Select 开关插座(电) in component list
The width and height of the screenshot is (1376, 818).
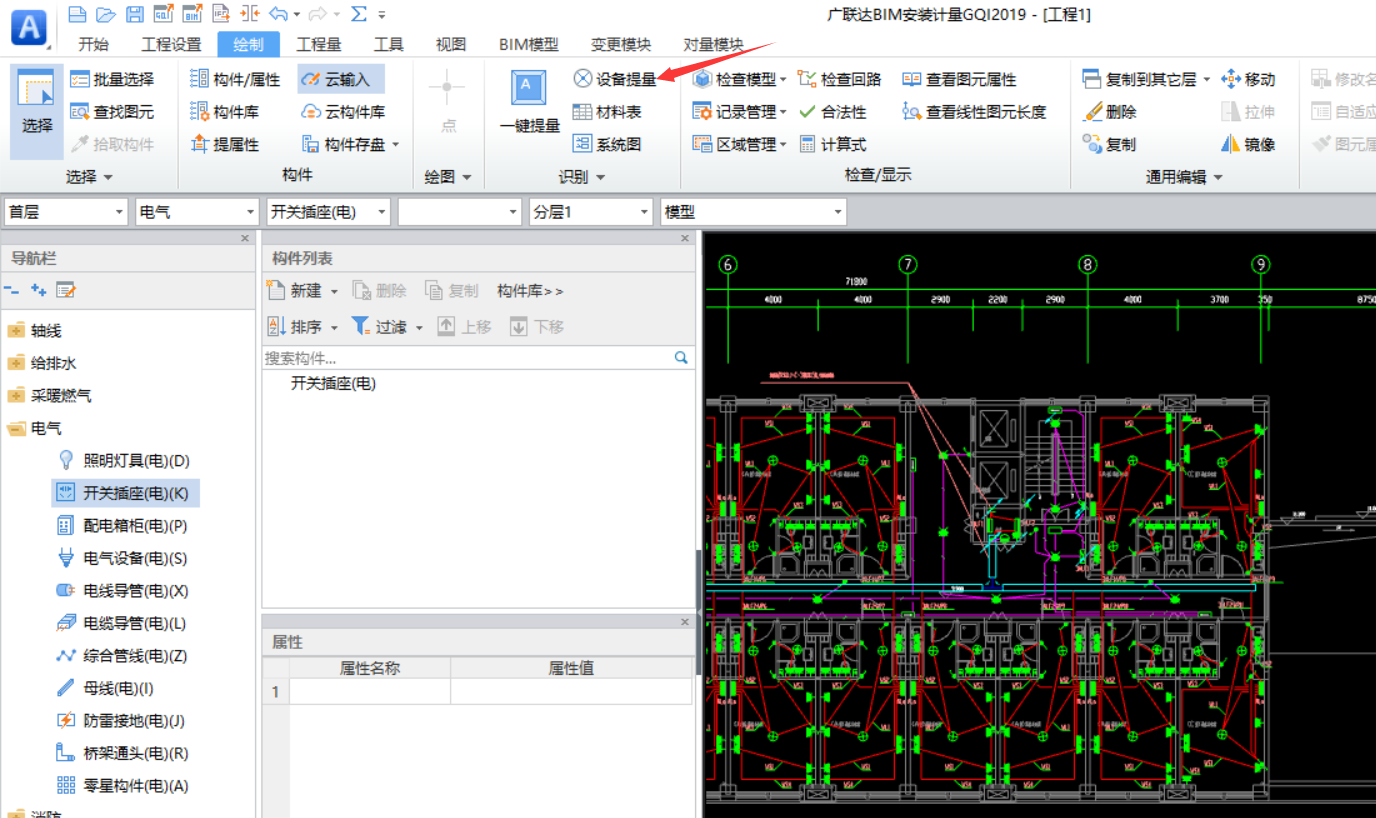pos(333,383)
